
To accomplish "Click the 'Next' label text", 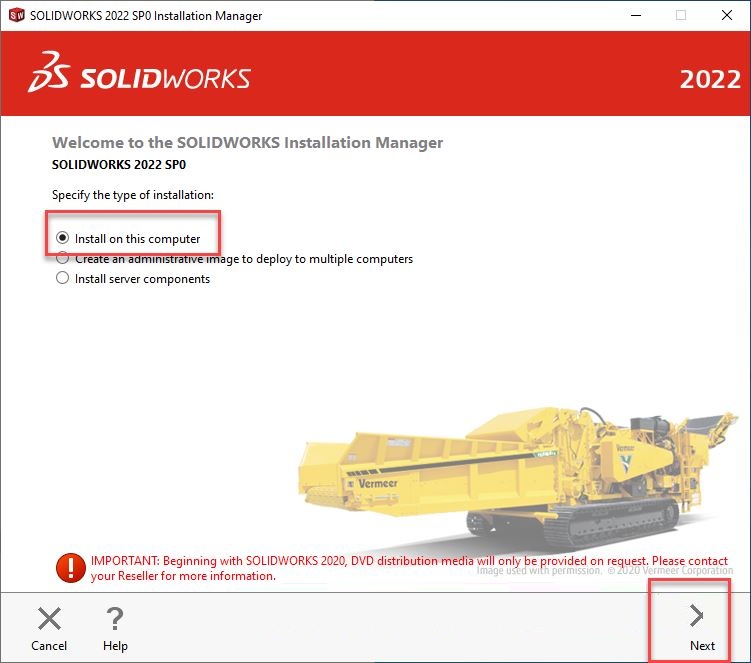I will coord(702,646).
